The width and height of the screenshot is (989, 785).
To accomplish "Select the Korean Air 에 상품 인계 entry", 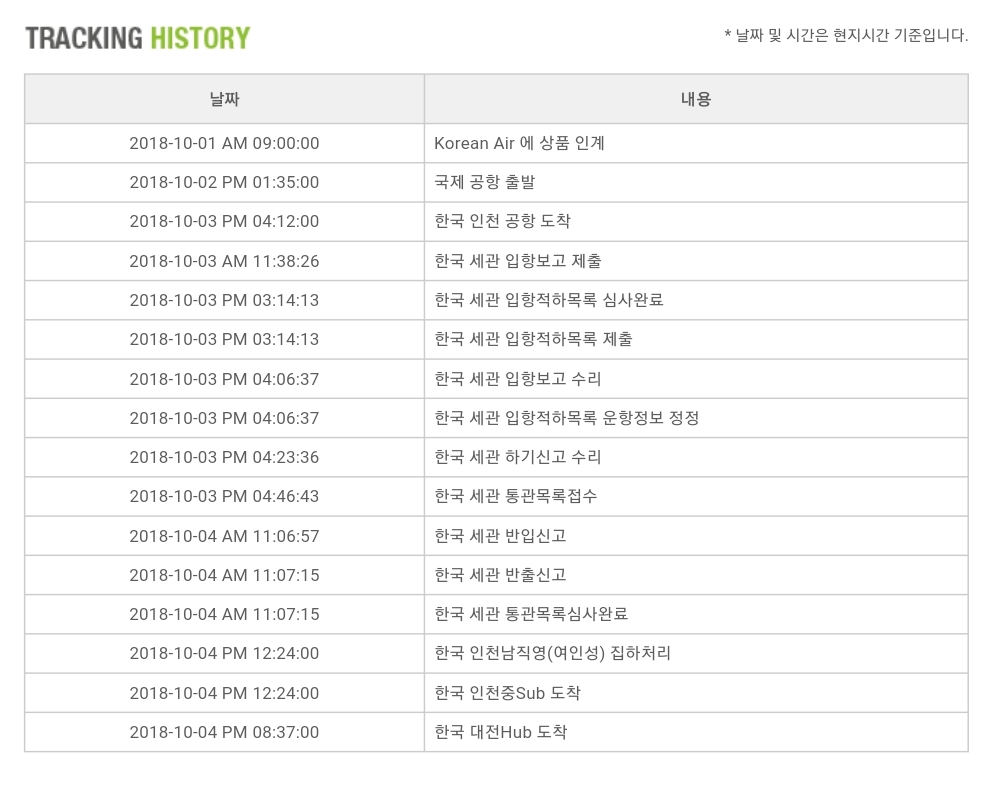I will [x=519, y=143].
